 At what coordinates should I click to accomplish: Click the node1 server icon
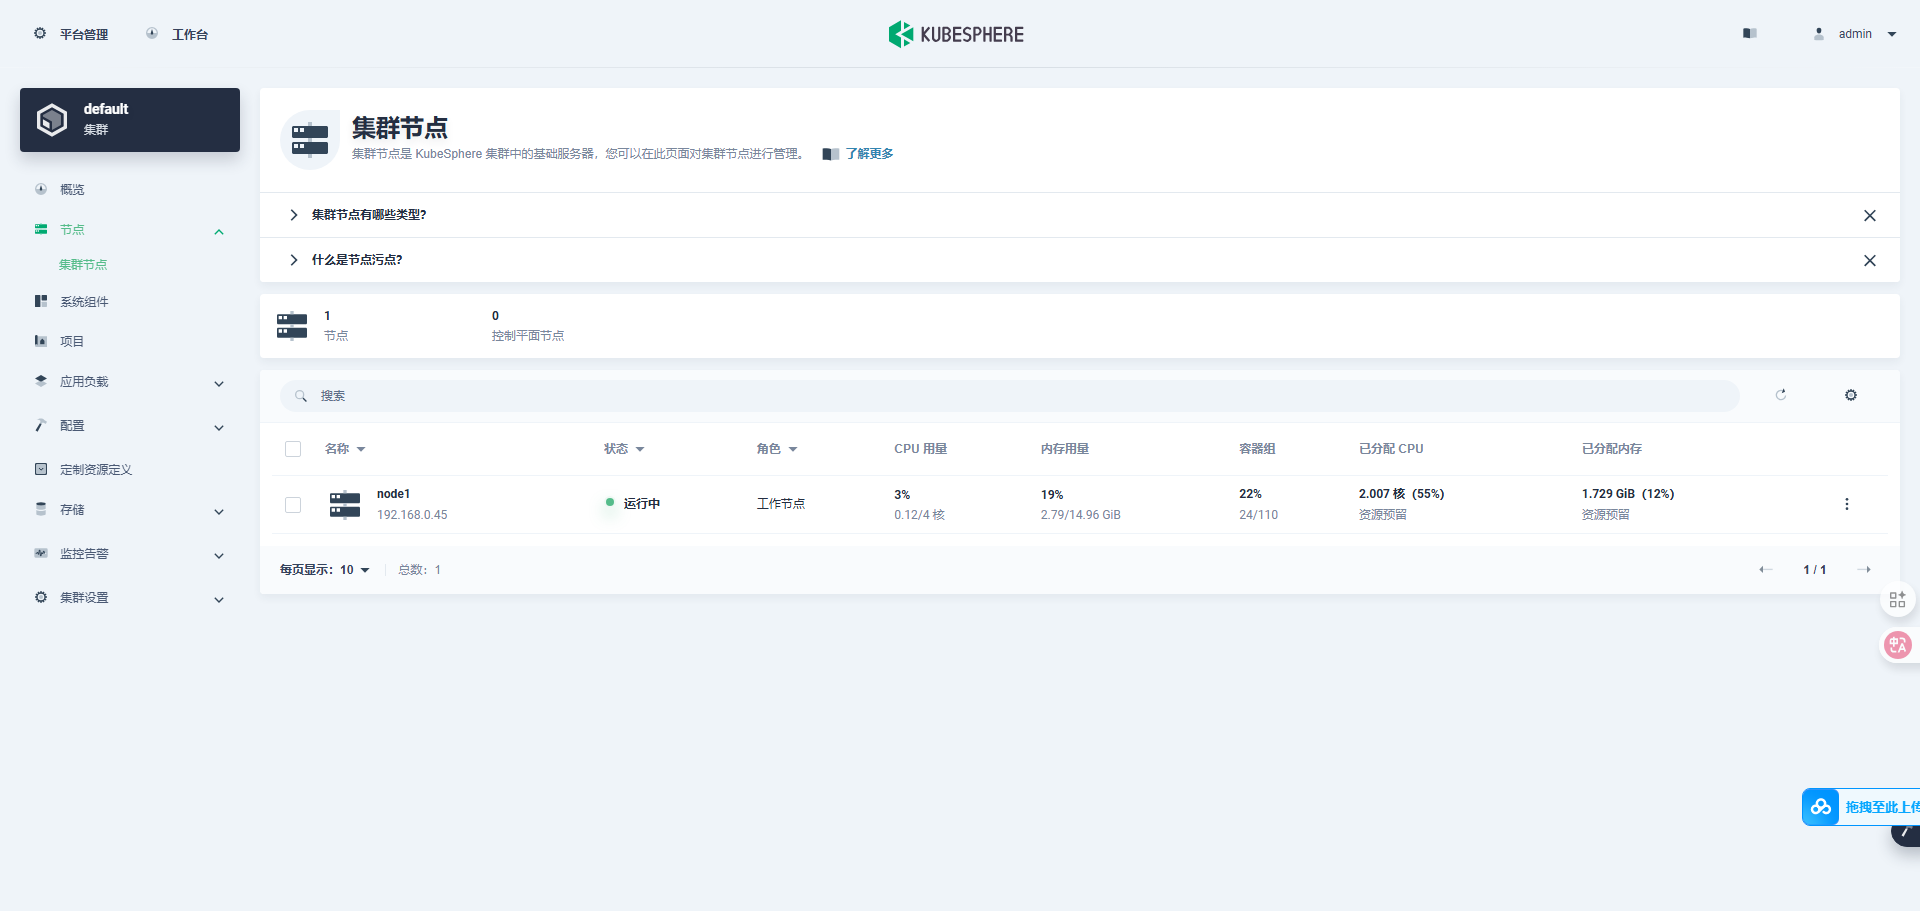point(345,504)
